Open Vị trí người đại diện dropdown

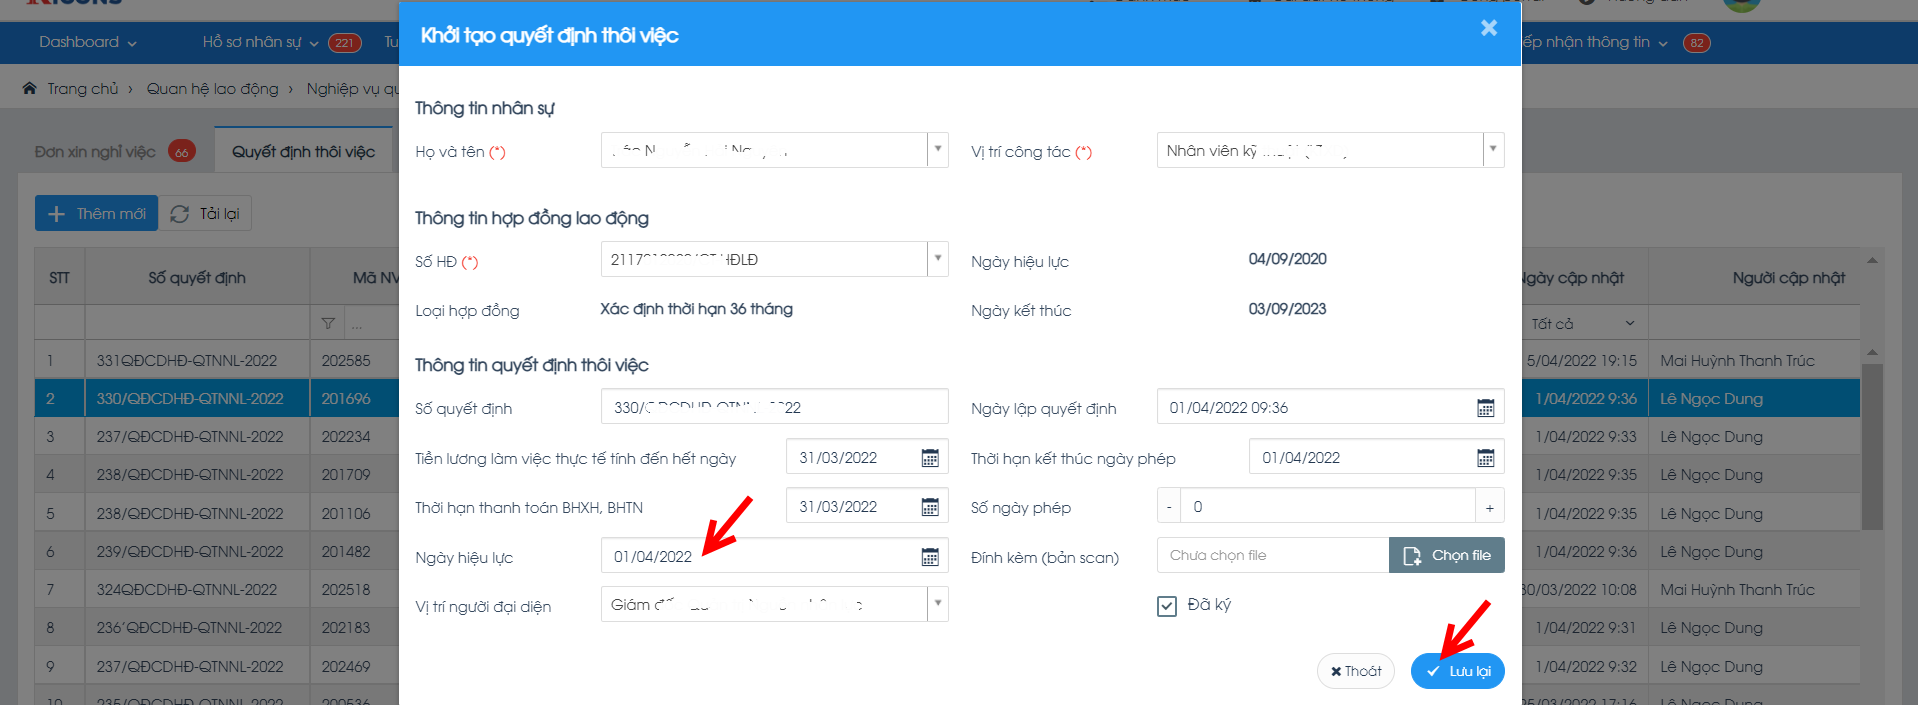point(937,604)
